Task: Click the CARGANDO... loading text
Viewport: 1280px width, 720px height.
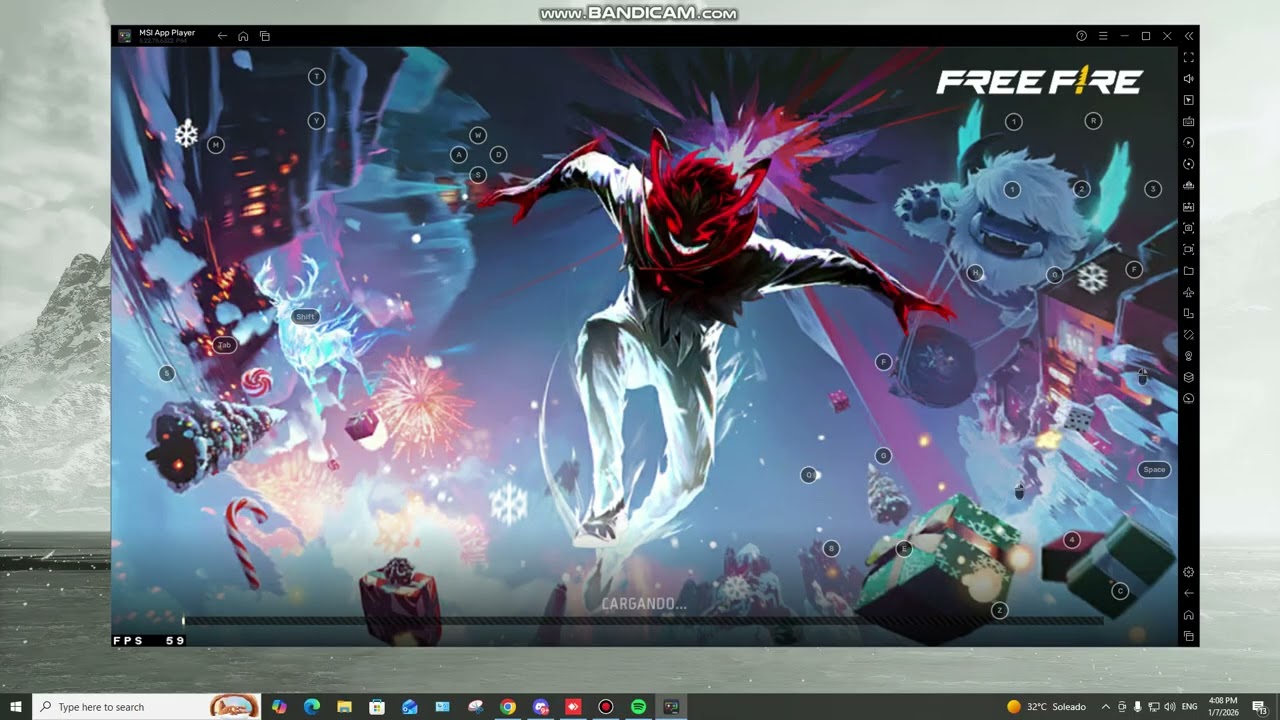Action: click(x=644, y=604)
